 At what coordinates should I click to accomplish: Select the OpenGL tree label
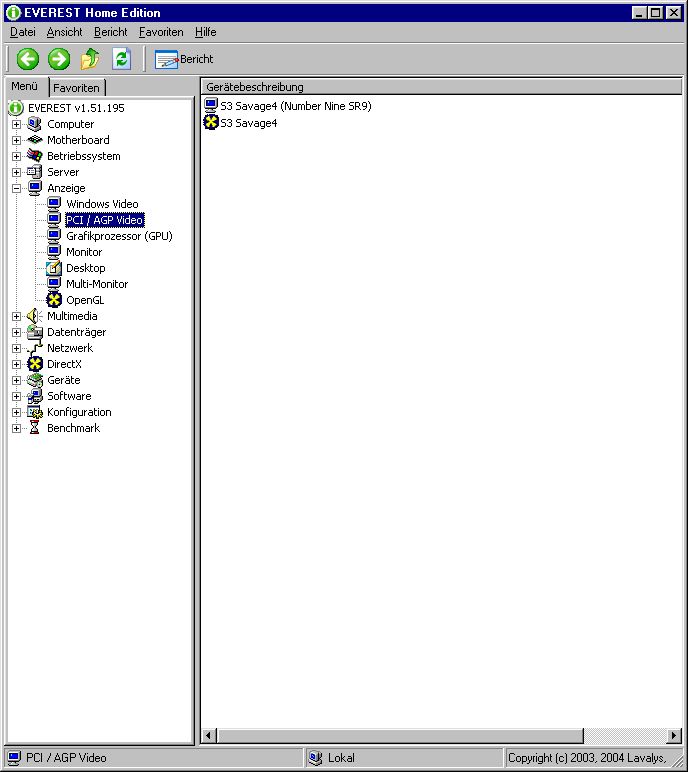[85, 300]
